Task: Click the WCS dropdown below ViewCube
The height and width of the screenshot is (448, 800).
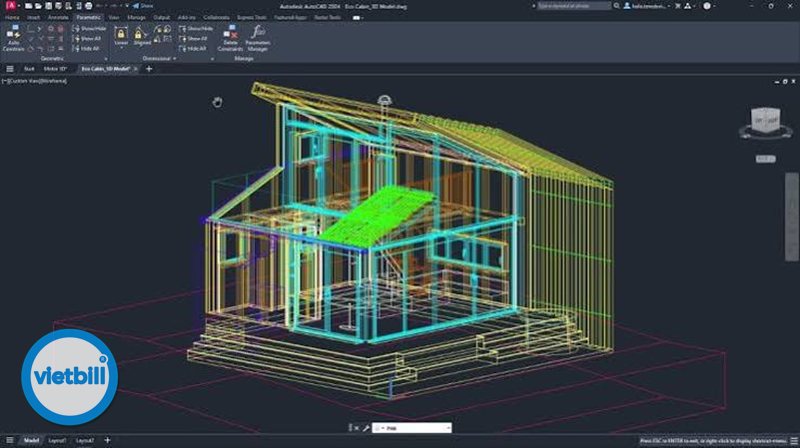Action: (765, 159)
